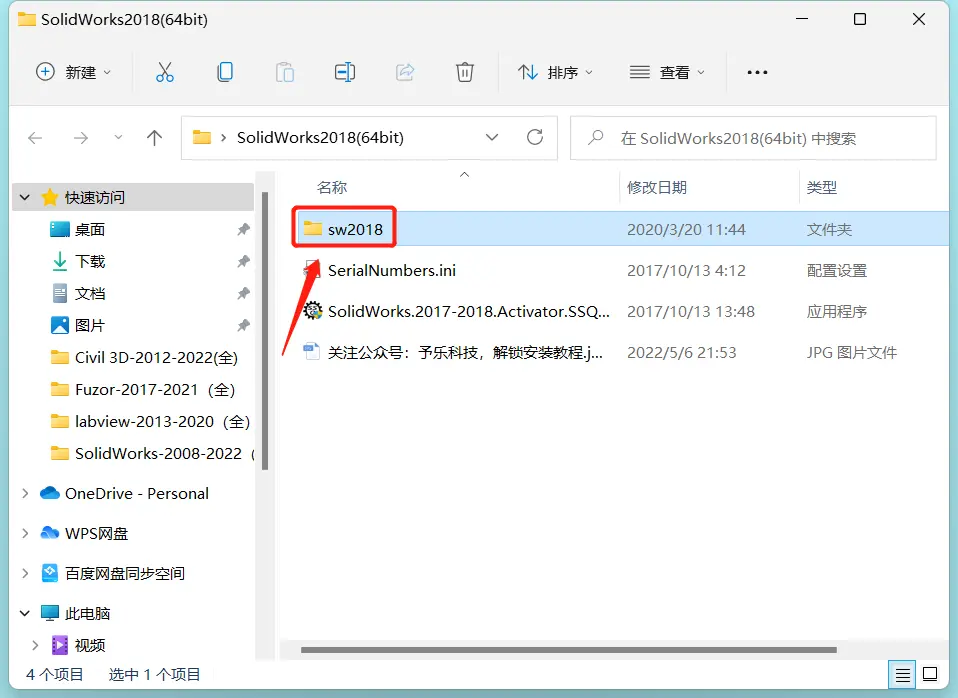Open the 新建 (New) menu
The height and width of the screenshot is (698, 958).
coord(73,72)
